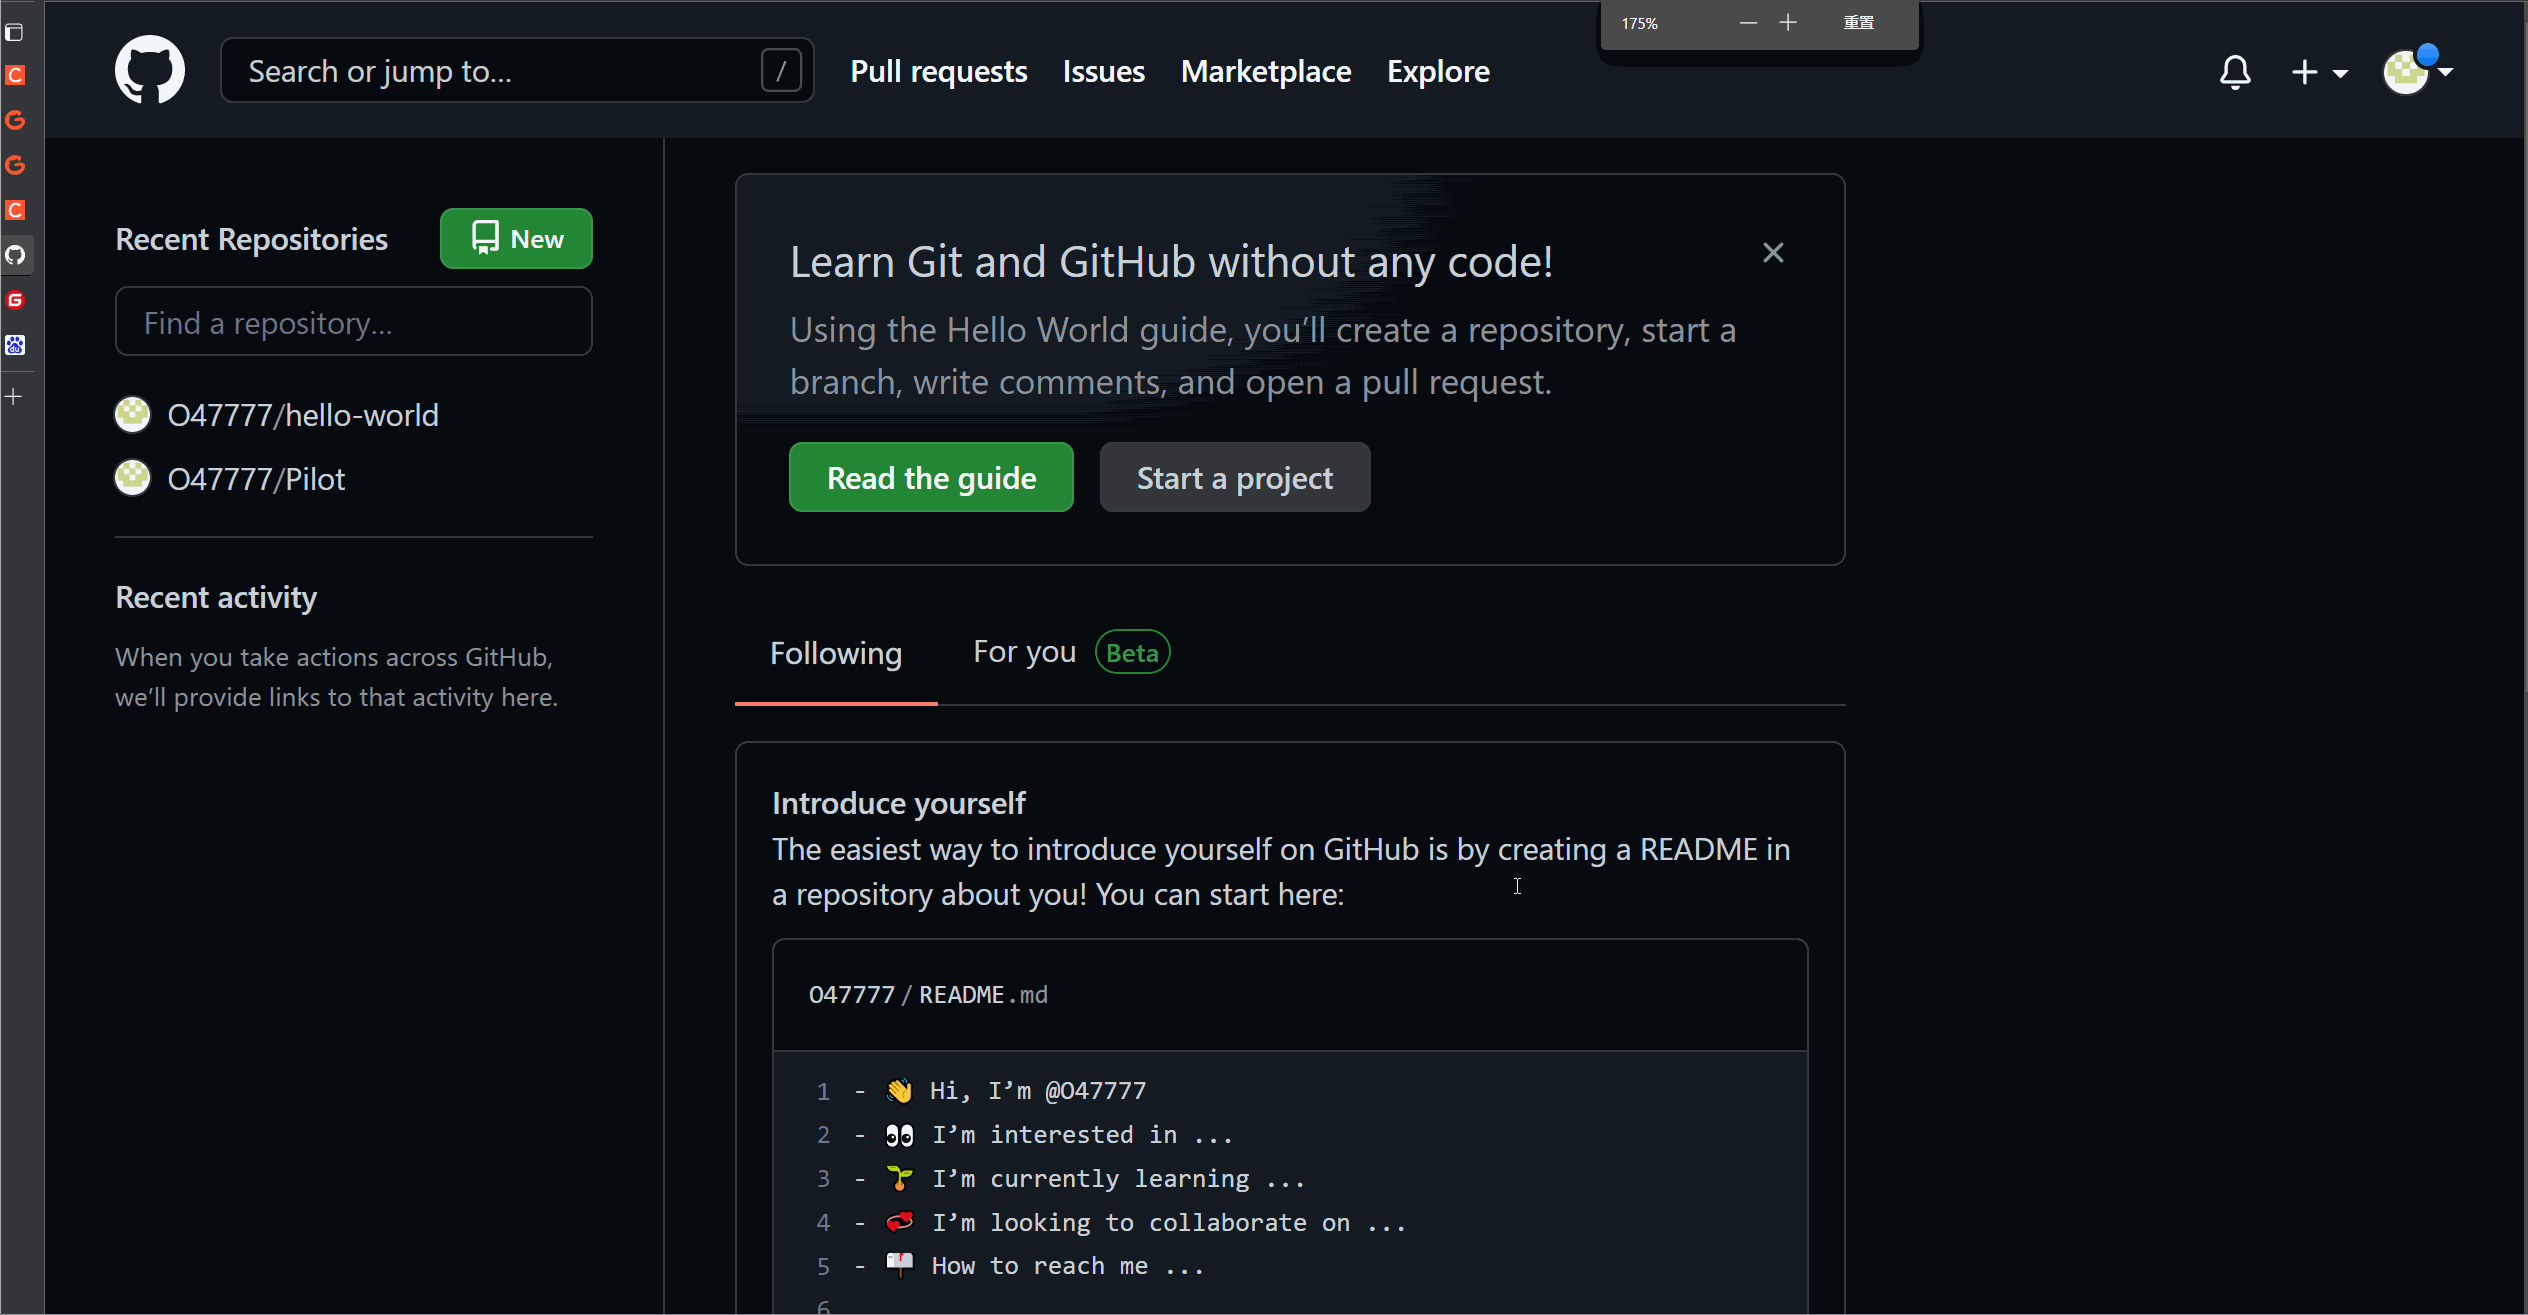The height and width of the screenshot is (1315, 2528).
Task: Switch to the Baidu paw tab
Action: pos(15,345)
